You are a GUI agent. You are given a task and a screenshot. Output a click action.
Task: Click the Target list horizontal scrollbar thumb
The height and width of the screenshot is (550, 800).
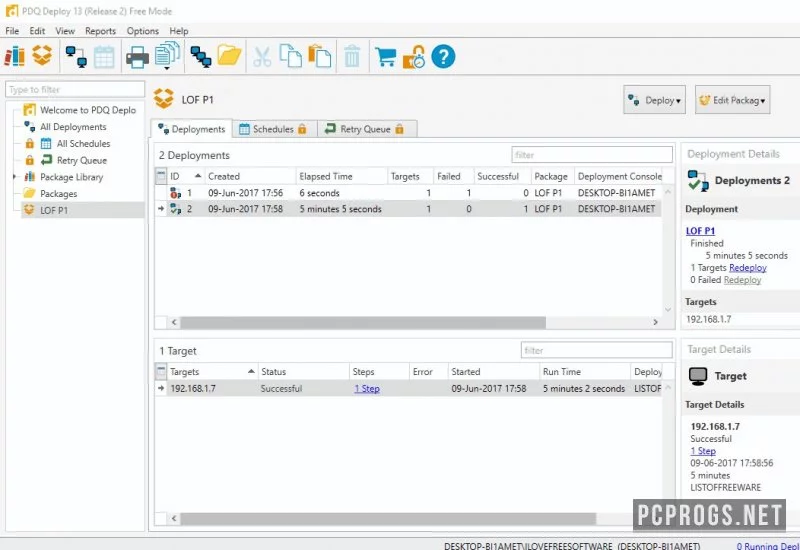[x=388, y=518]
